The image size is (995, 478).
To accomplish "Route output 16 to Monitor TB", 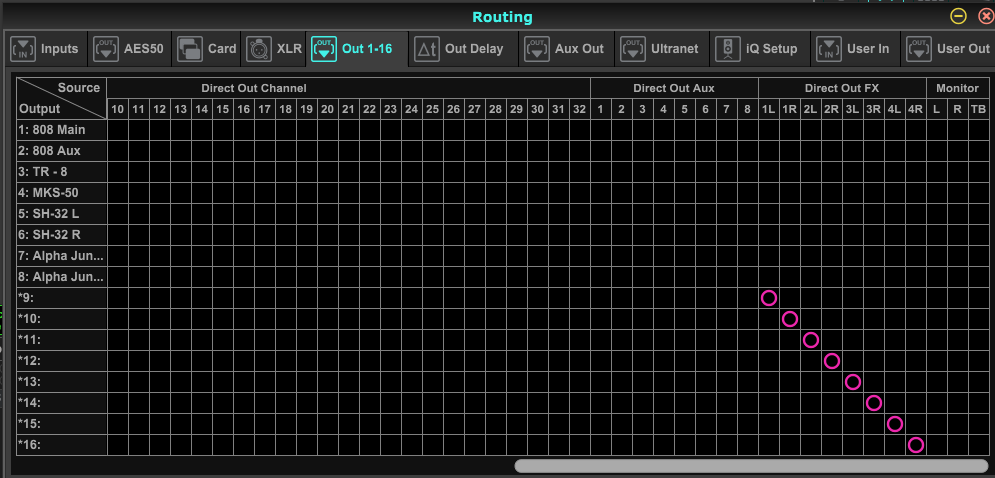I will [x=978, y=444].
